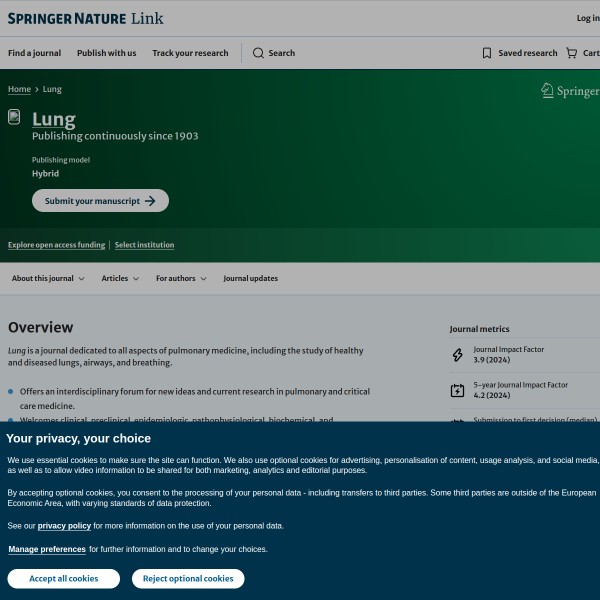Viewport: 600px width, 600px height.
Task: Open the privacy policy link
Action: pos(64,525)
